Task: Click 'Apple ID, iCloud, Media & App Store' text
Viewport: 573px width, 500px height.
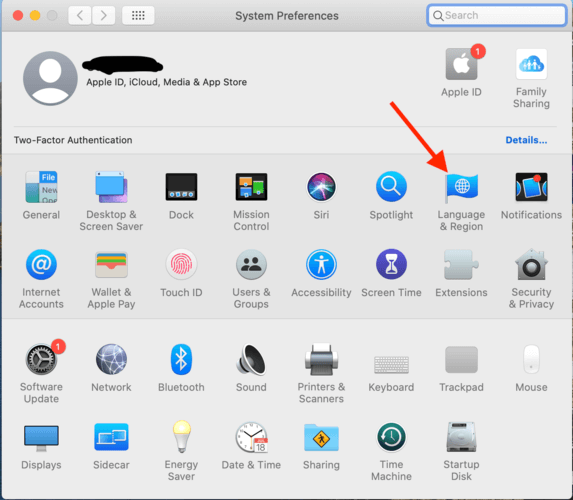Action: click(x=167, y=82)
